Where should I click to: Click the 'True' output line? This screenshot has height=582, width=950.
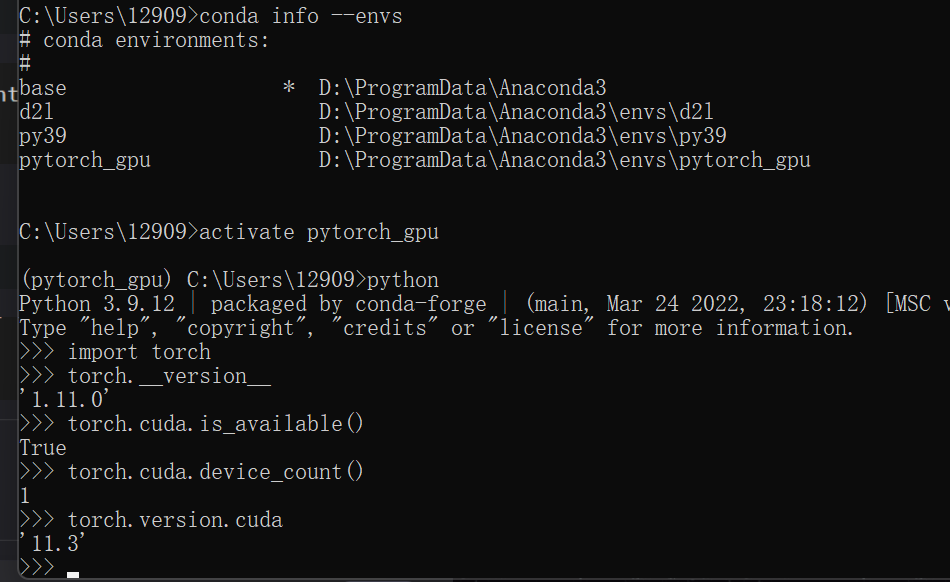coord(43,448)
